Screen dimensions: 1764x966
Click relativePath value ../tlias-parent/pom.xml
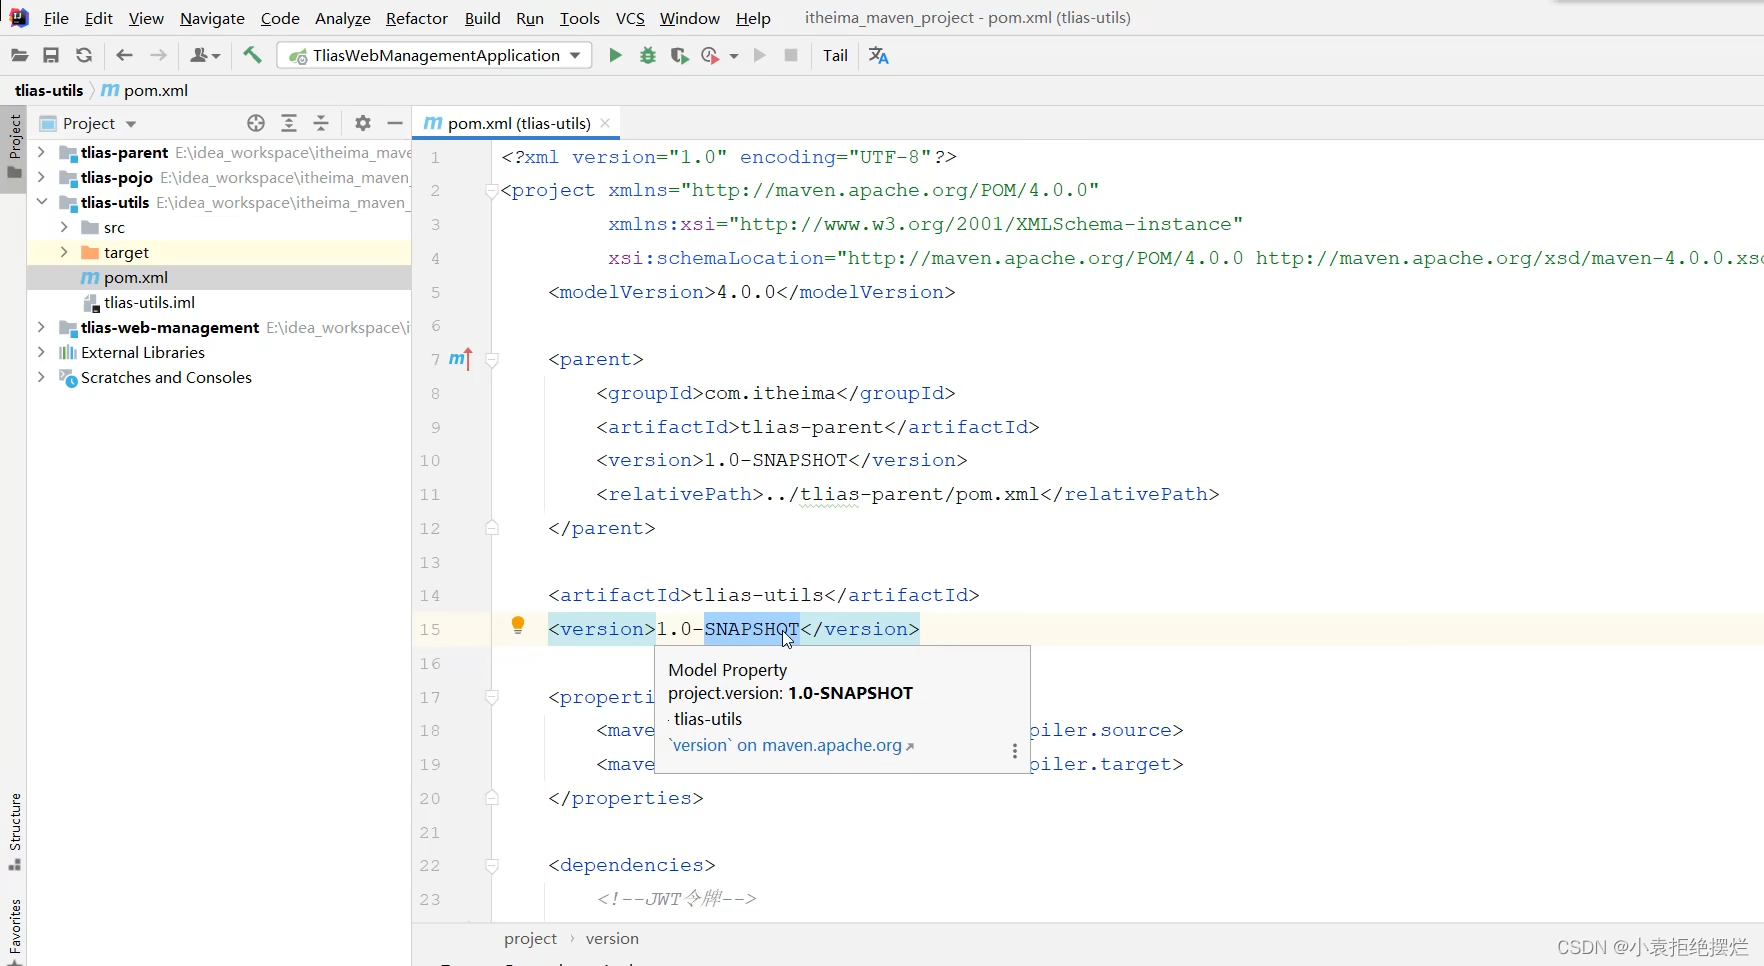point(902,494)
